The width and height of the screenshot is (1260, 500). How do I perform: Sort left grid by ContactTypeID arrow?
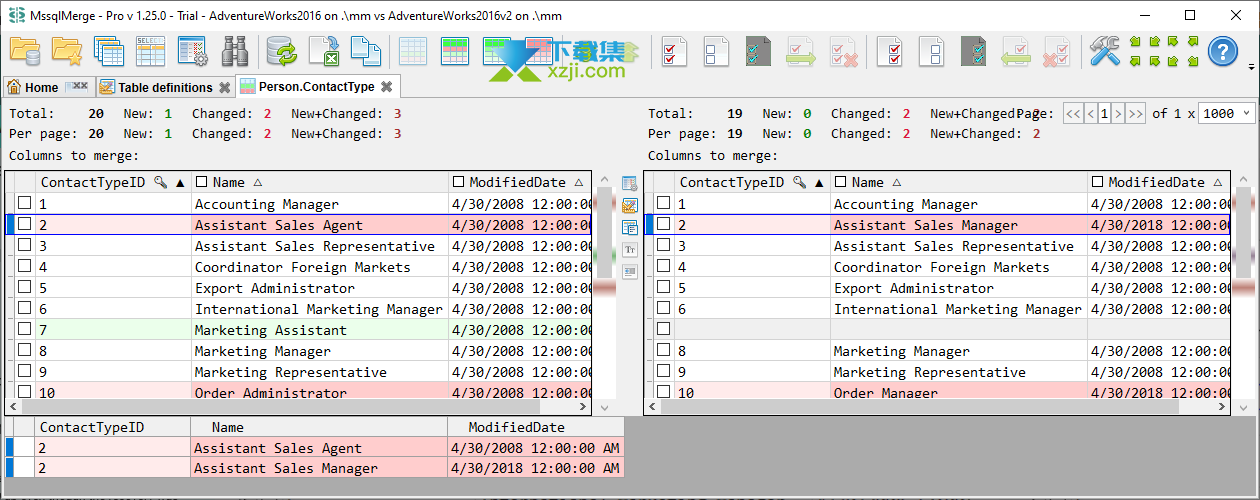[x=181, y=182]
